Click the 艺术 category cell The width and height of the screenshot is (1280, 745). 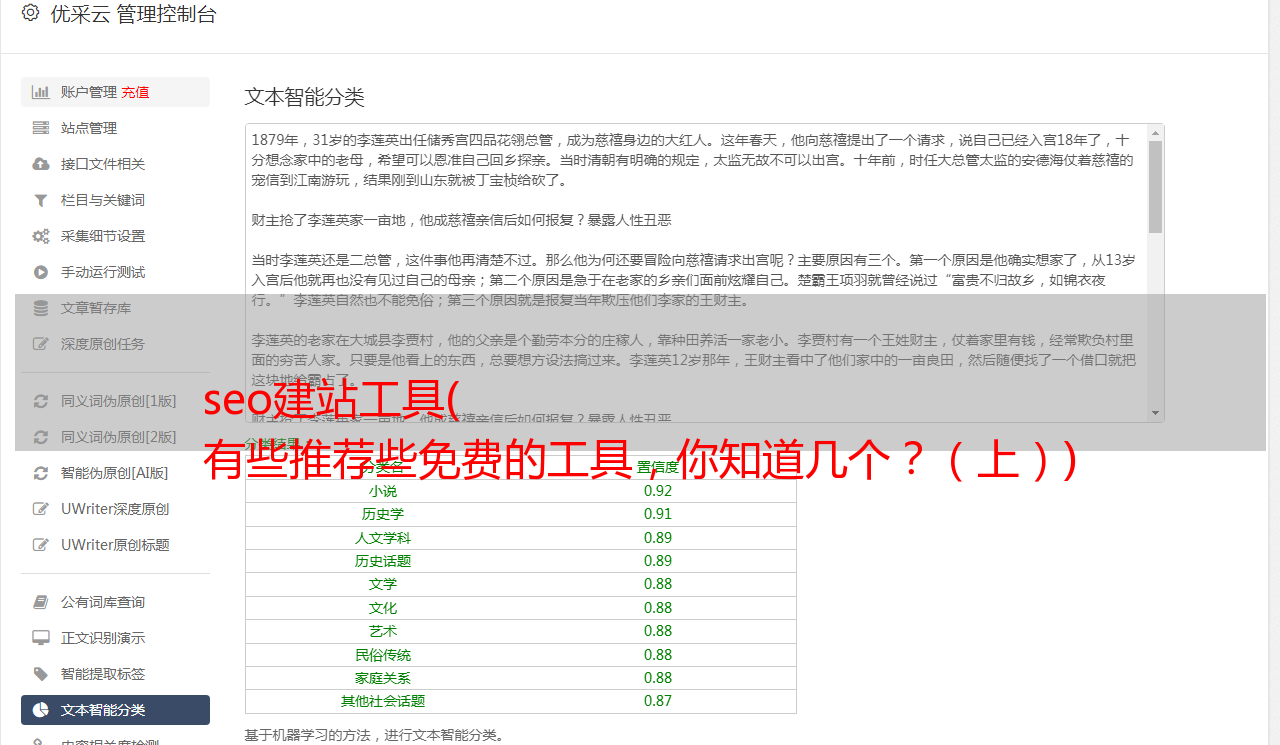coord(383,631)
